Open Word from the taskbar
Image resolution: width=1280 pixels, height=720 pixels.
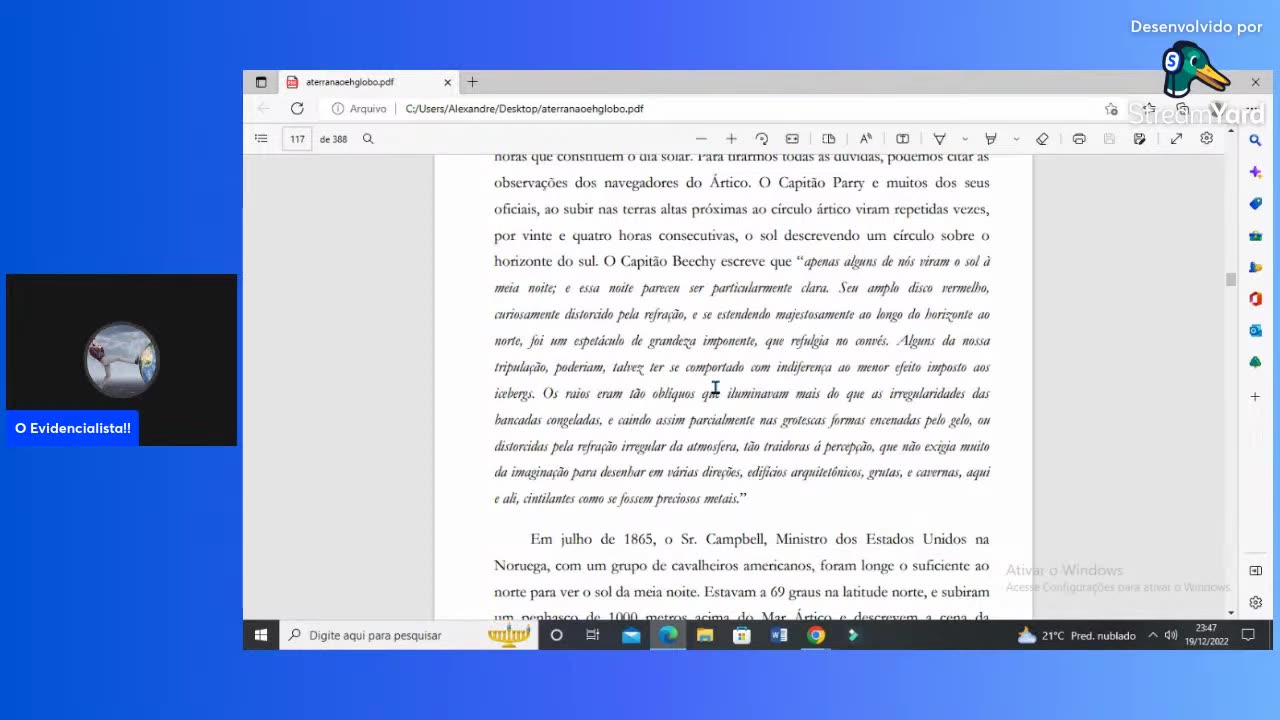coord(779,635)
